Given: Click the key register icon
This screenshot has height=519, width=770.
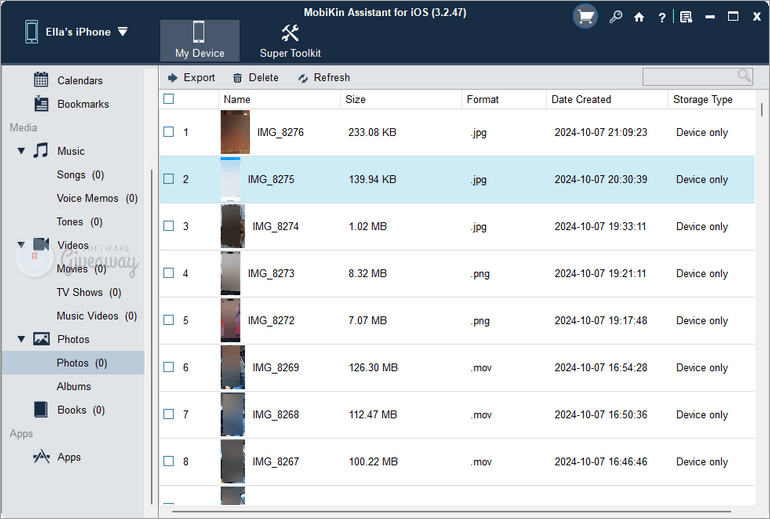Looking at the screenshot, I should pyautogui.click(x=615, y=17).
